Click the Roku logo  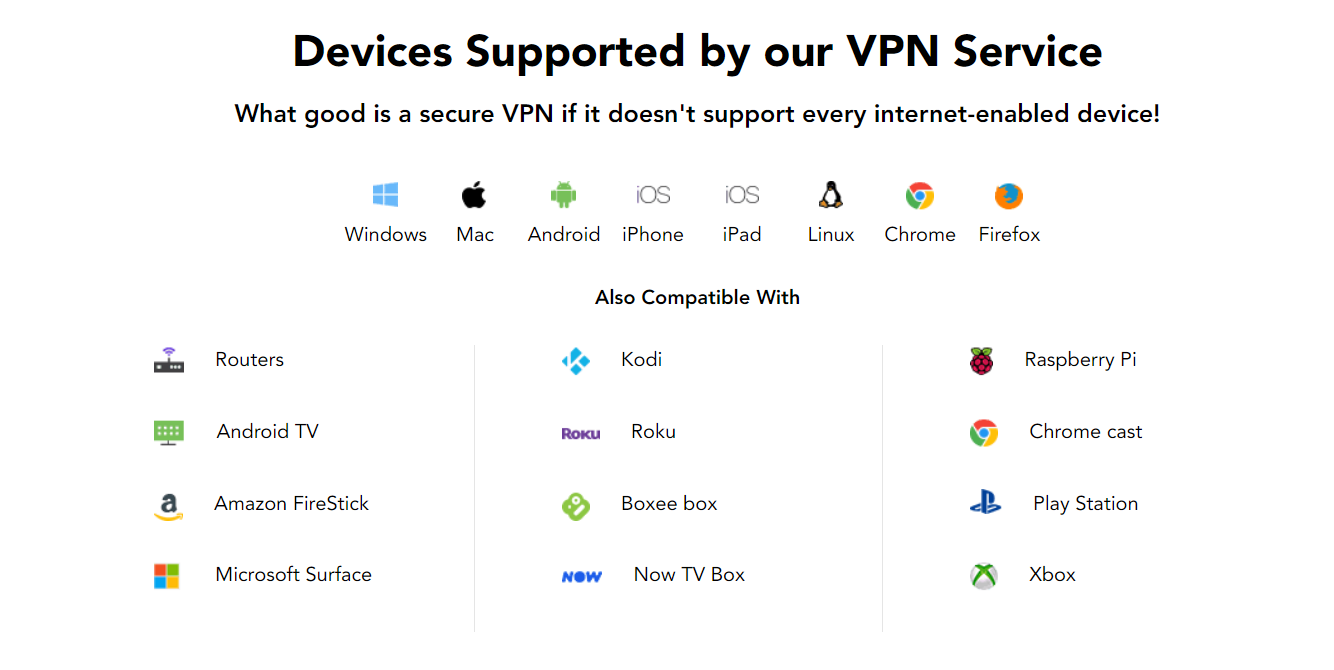(x=581, y=432)
